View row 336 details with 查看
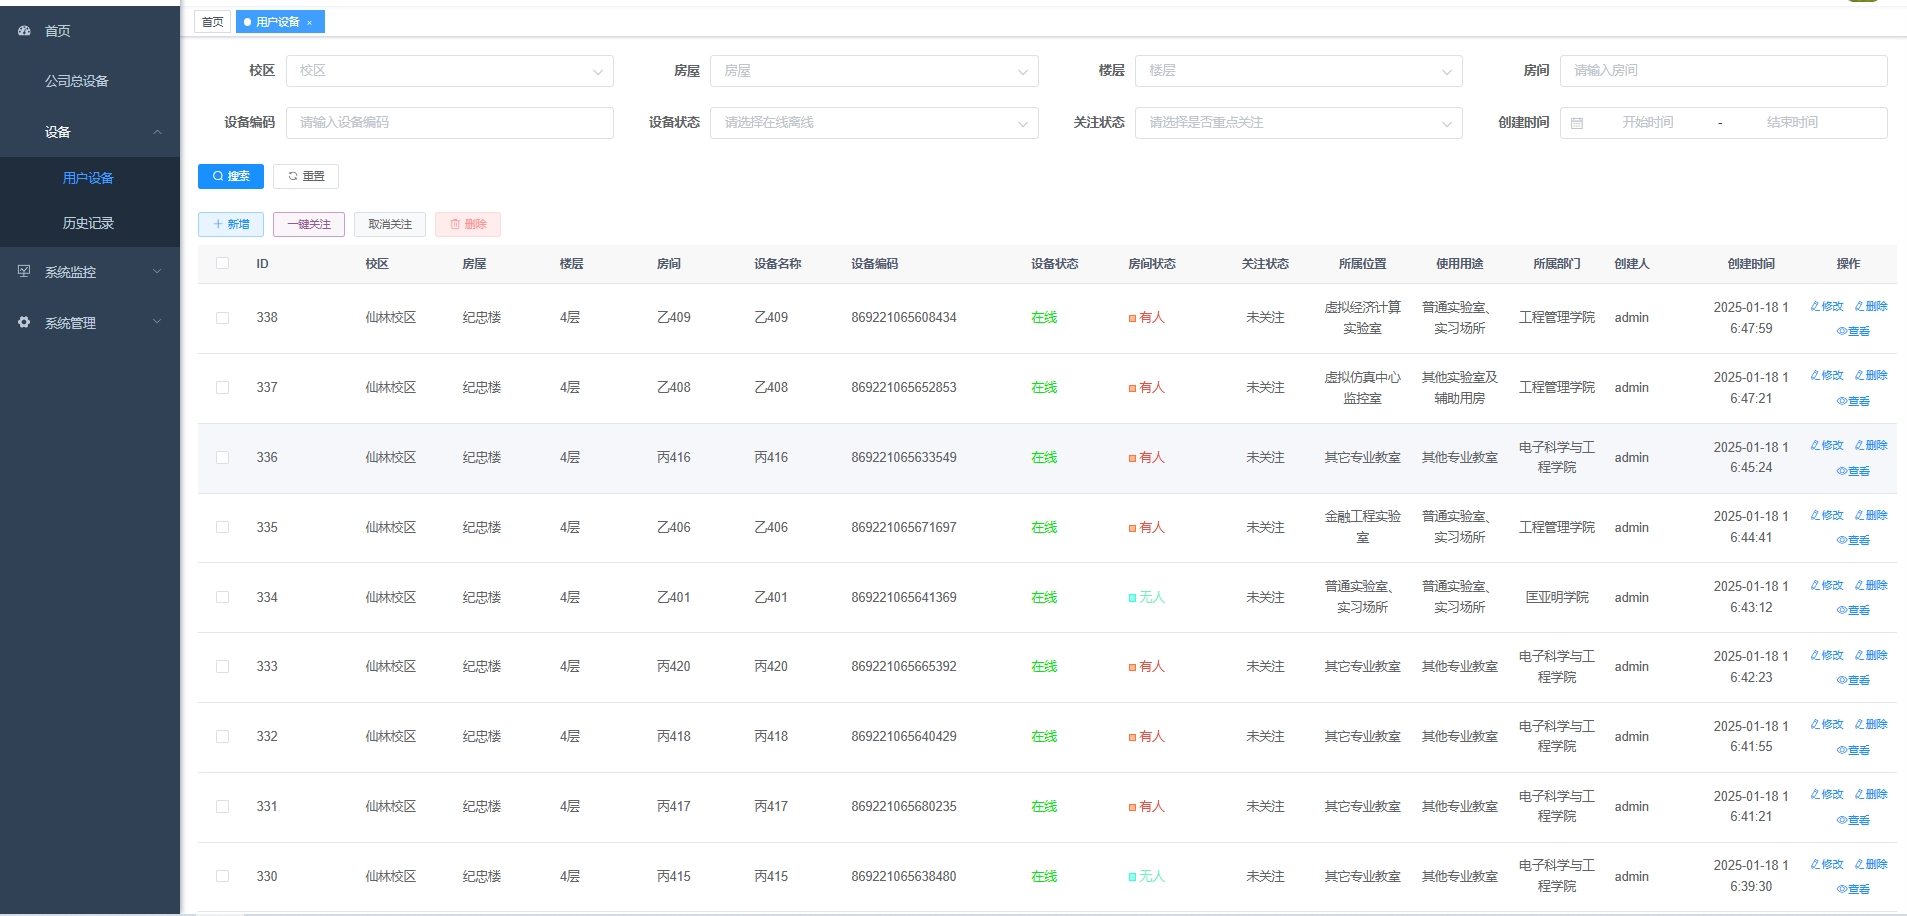This screenshot has width=1907, height=916. (x=1853, y=471)
